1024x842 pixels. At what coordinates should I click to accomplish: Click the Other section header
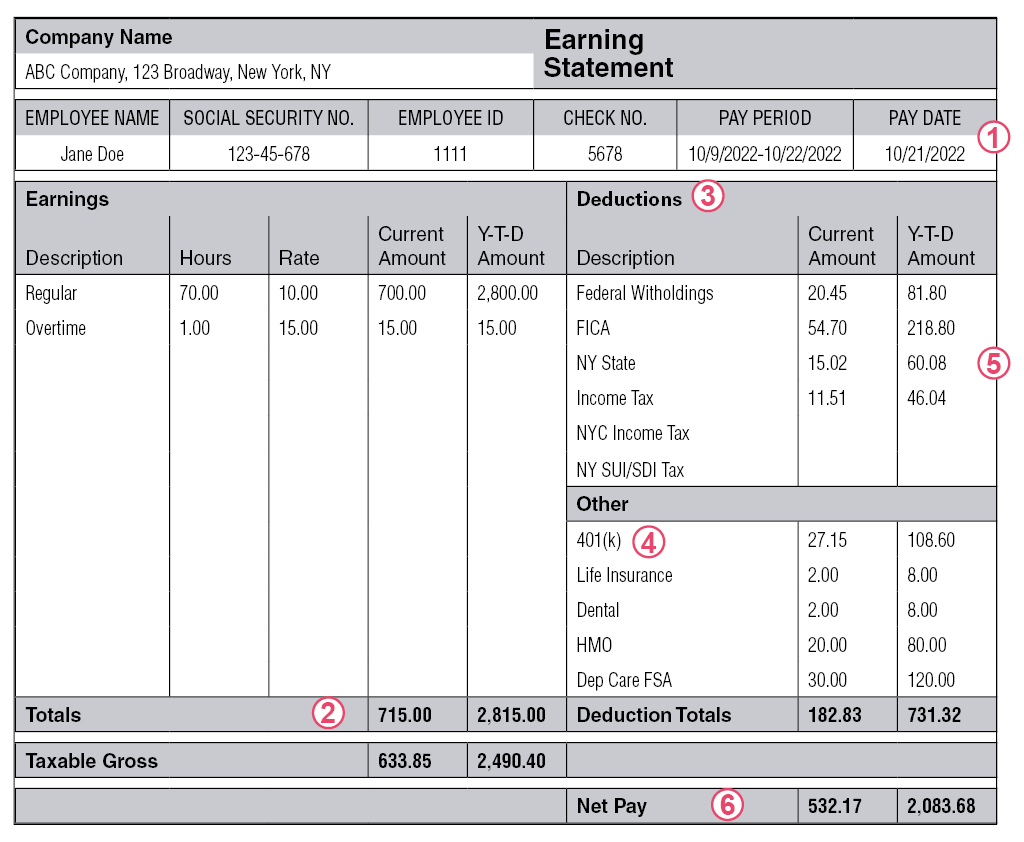pyautogui.click(x=602, y=504)
